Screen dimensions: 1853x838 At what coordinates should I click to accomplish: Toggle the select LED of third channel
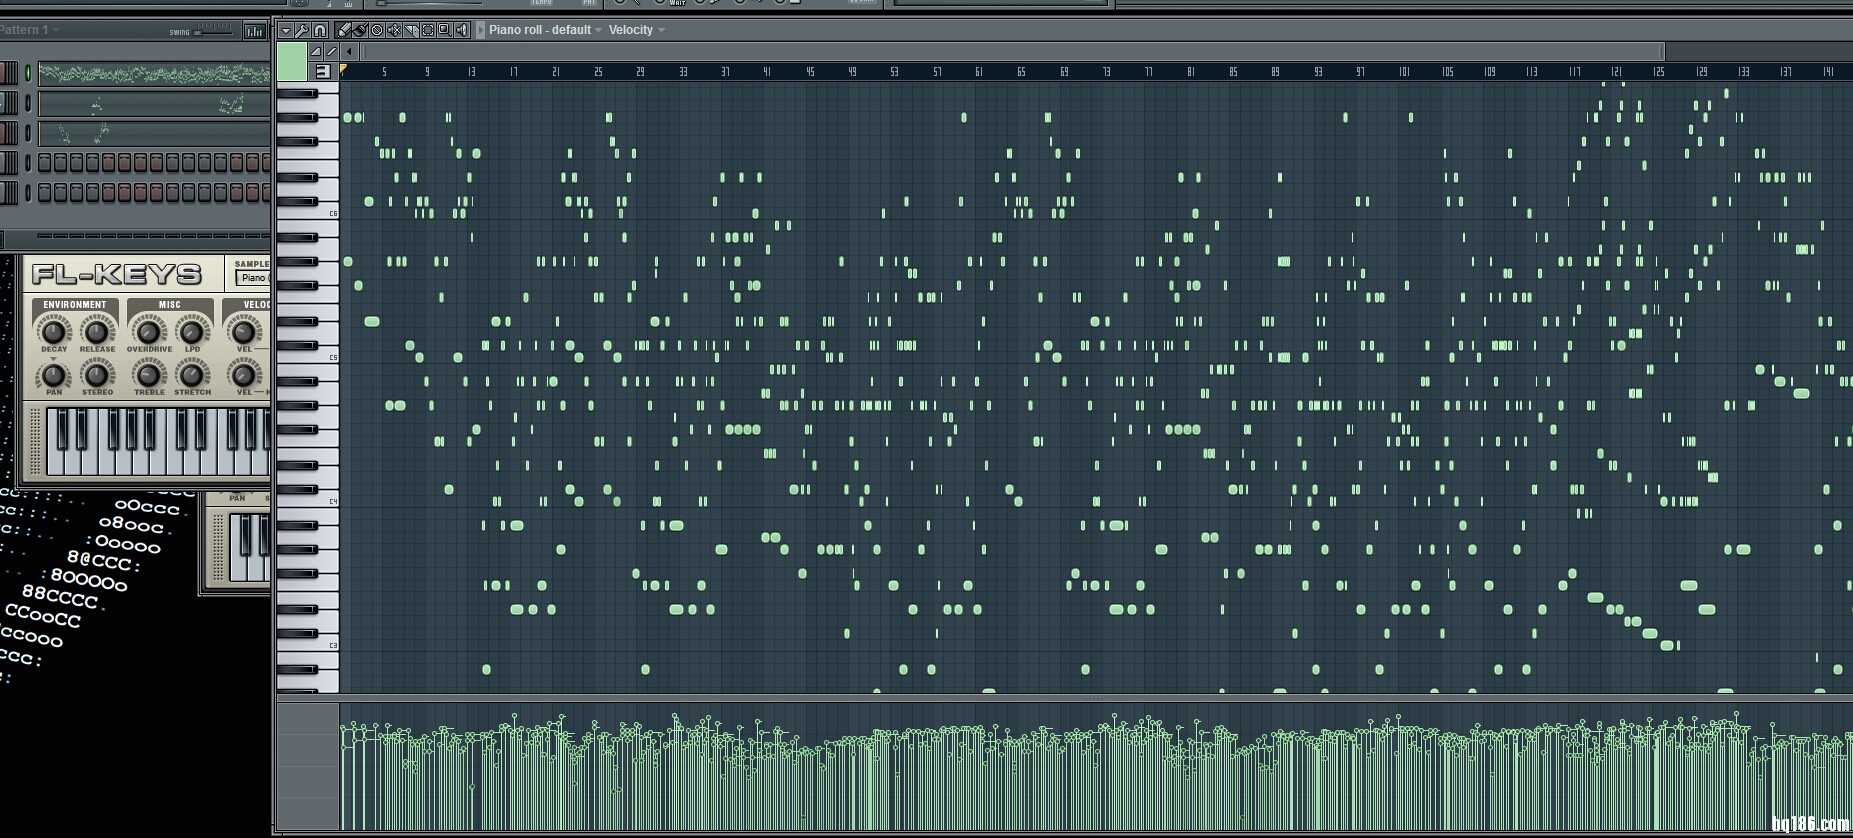coord(28,132)
